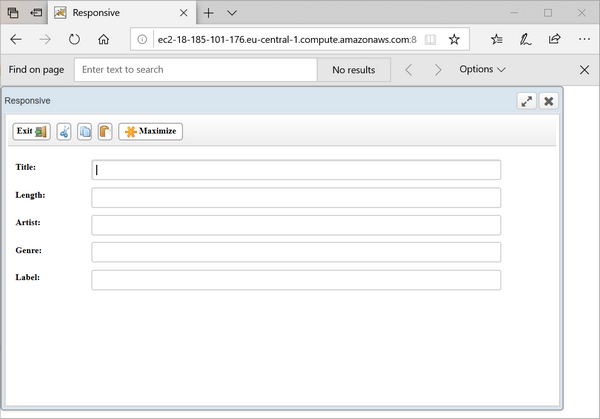Add this page to favorites with the star
The height and width of the screenshot is (419, 600).
454,40
